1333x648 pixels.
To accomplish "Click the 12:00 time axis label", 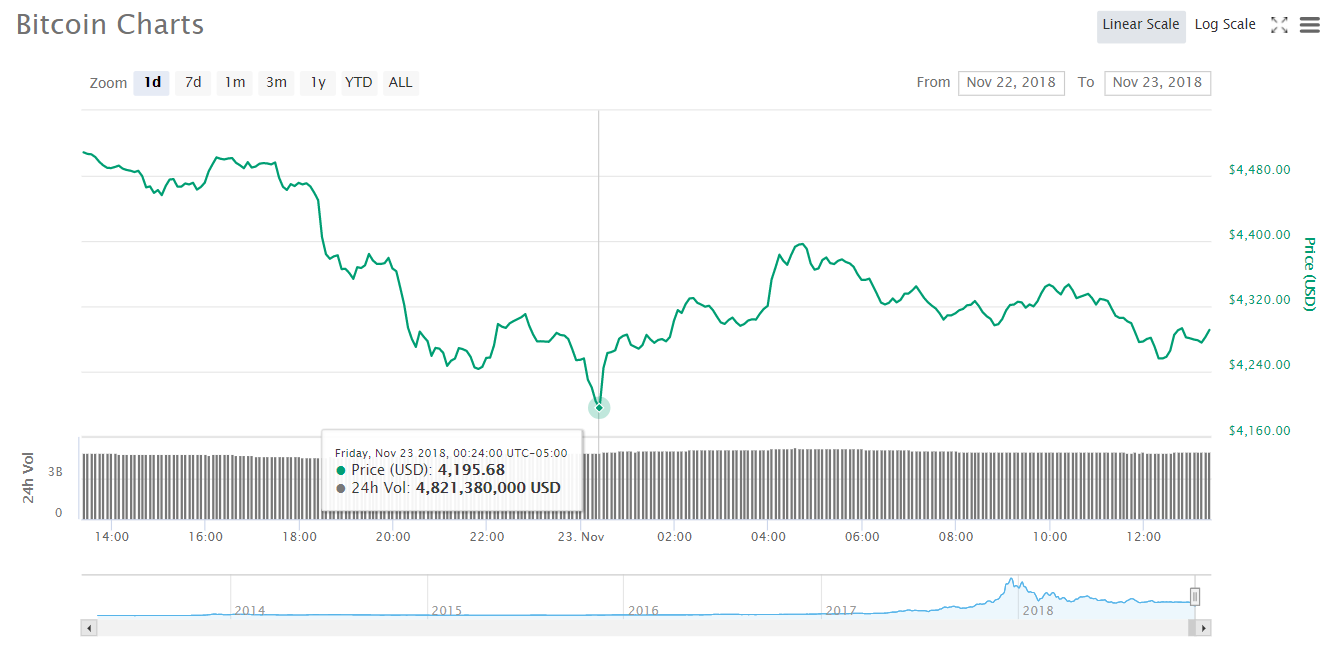I will coord(1144,537).
